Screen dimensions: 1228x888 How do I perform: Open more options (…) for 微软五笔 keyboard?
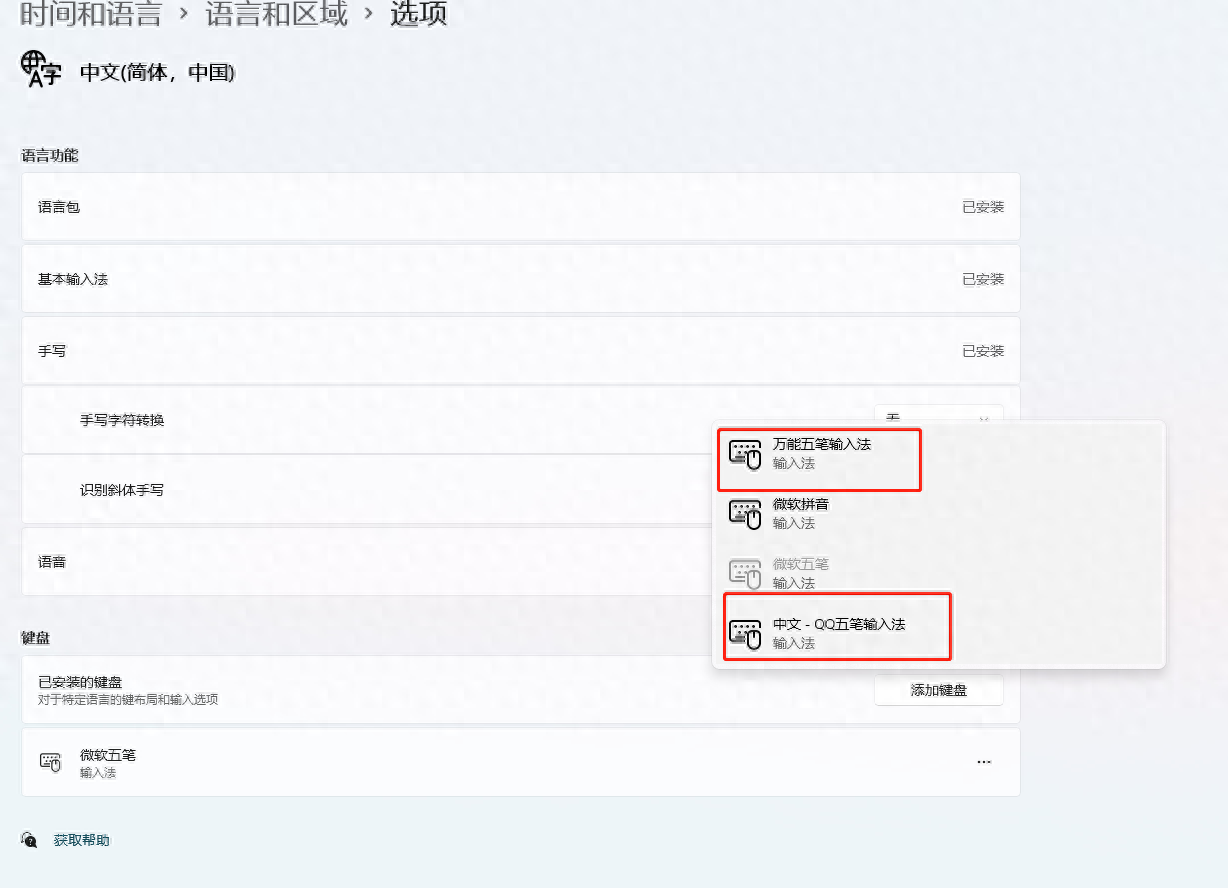tap(984, 761)
